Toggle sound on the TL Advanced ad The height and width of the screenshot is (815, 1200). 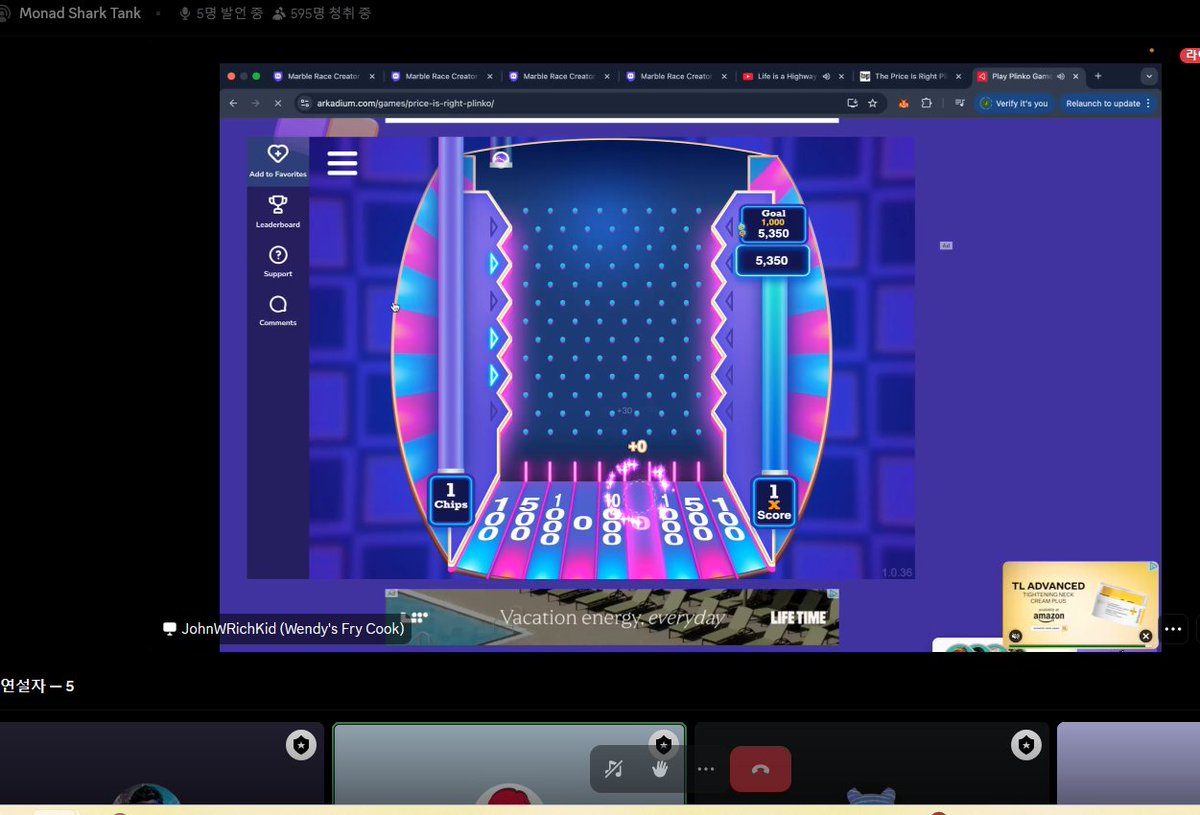click(x=1016, y=636)
